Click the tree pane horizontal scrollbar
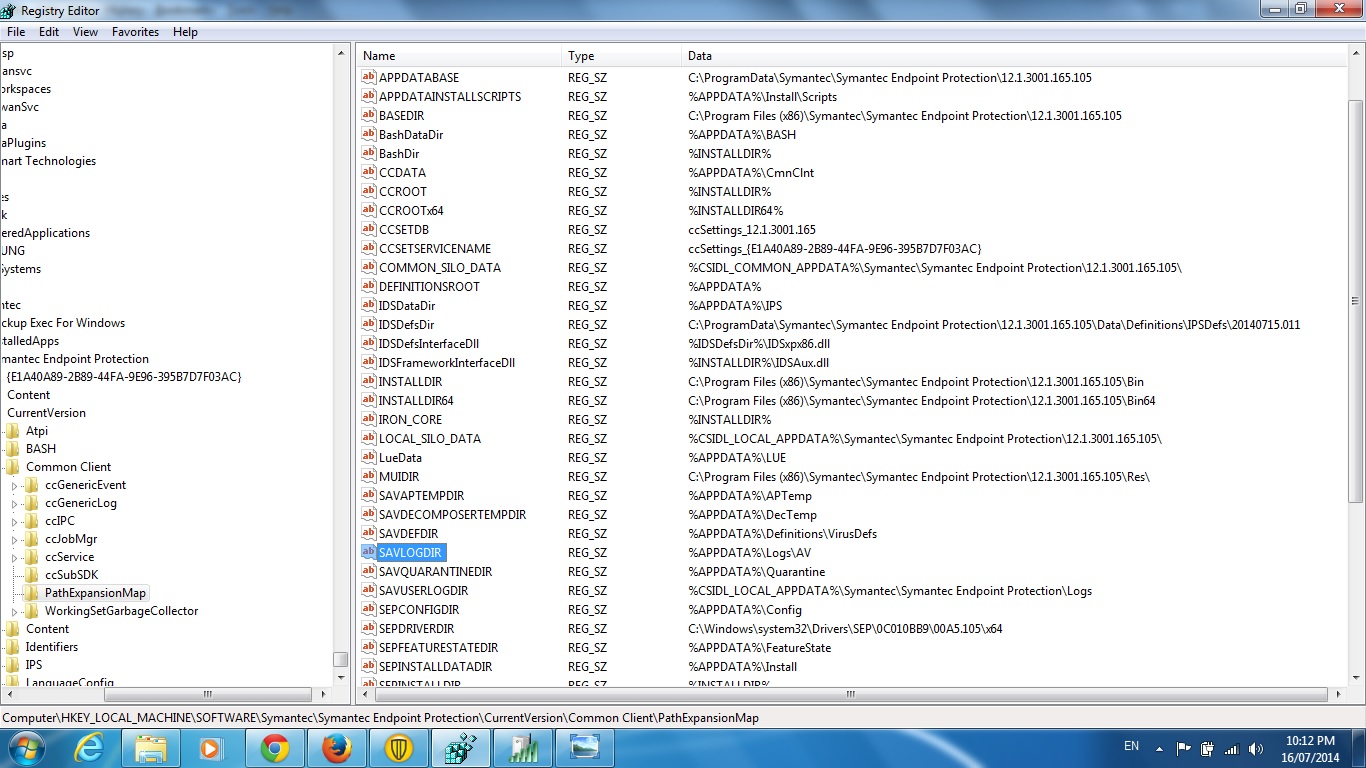 click(x=166, y=694)
